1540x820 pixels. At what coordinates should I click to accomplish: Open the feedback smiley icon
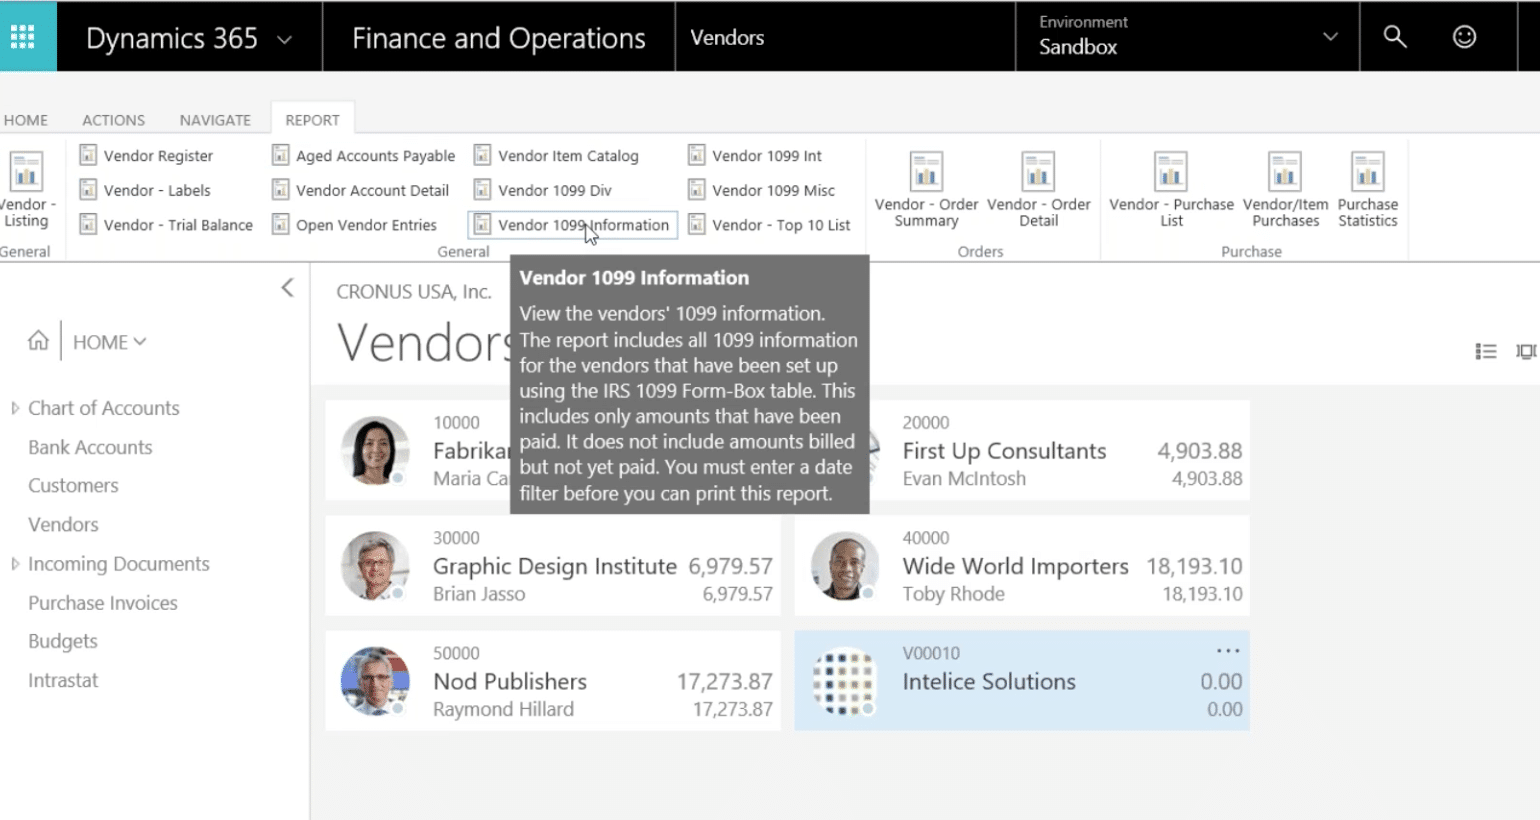click(x=1464, y=37)
